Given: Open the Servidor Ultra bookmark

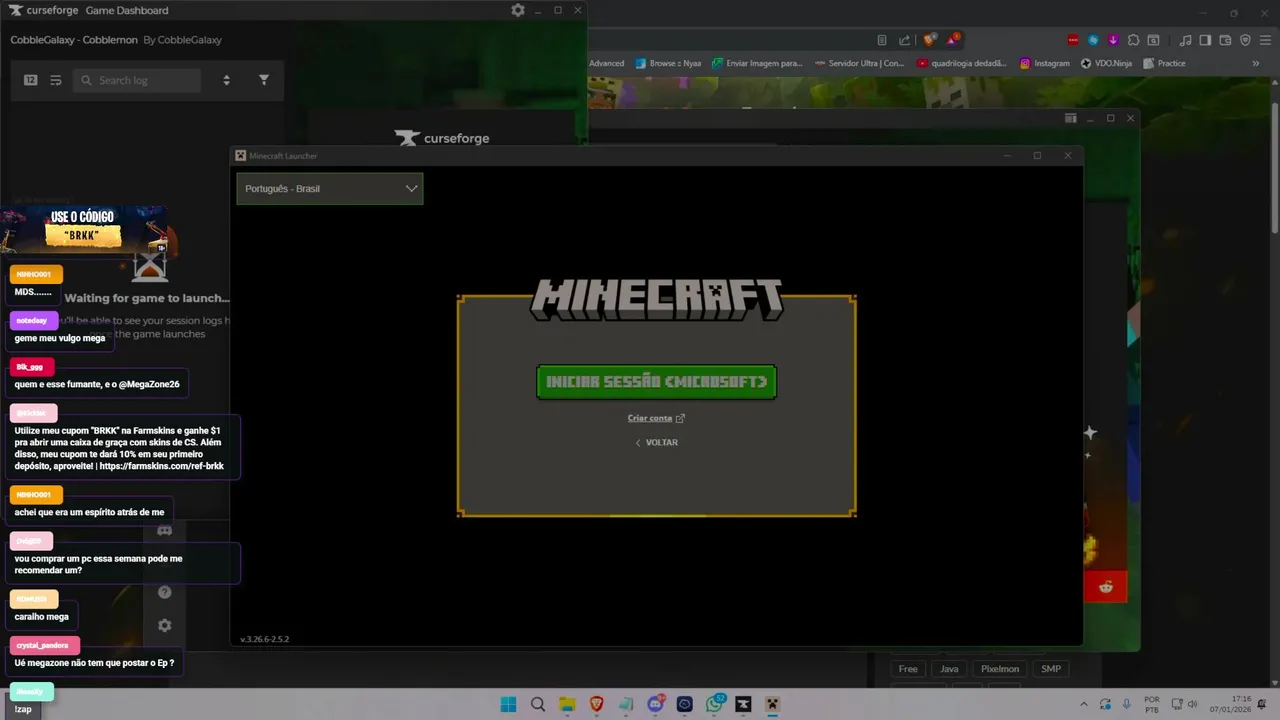Looking at the screenshot, I should (859, 63).
